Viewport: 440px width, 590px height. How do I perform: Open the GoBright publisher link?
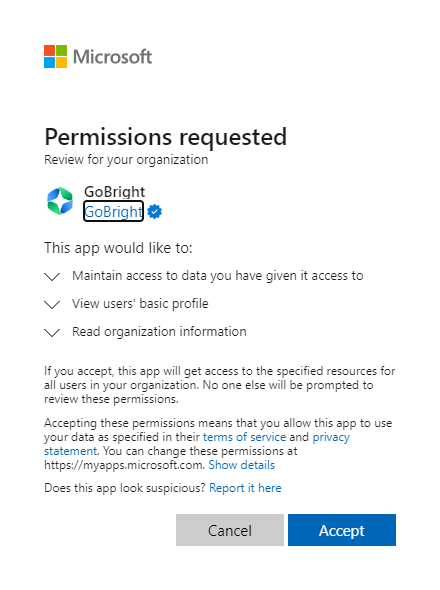point(113,211)
